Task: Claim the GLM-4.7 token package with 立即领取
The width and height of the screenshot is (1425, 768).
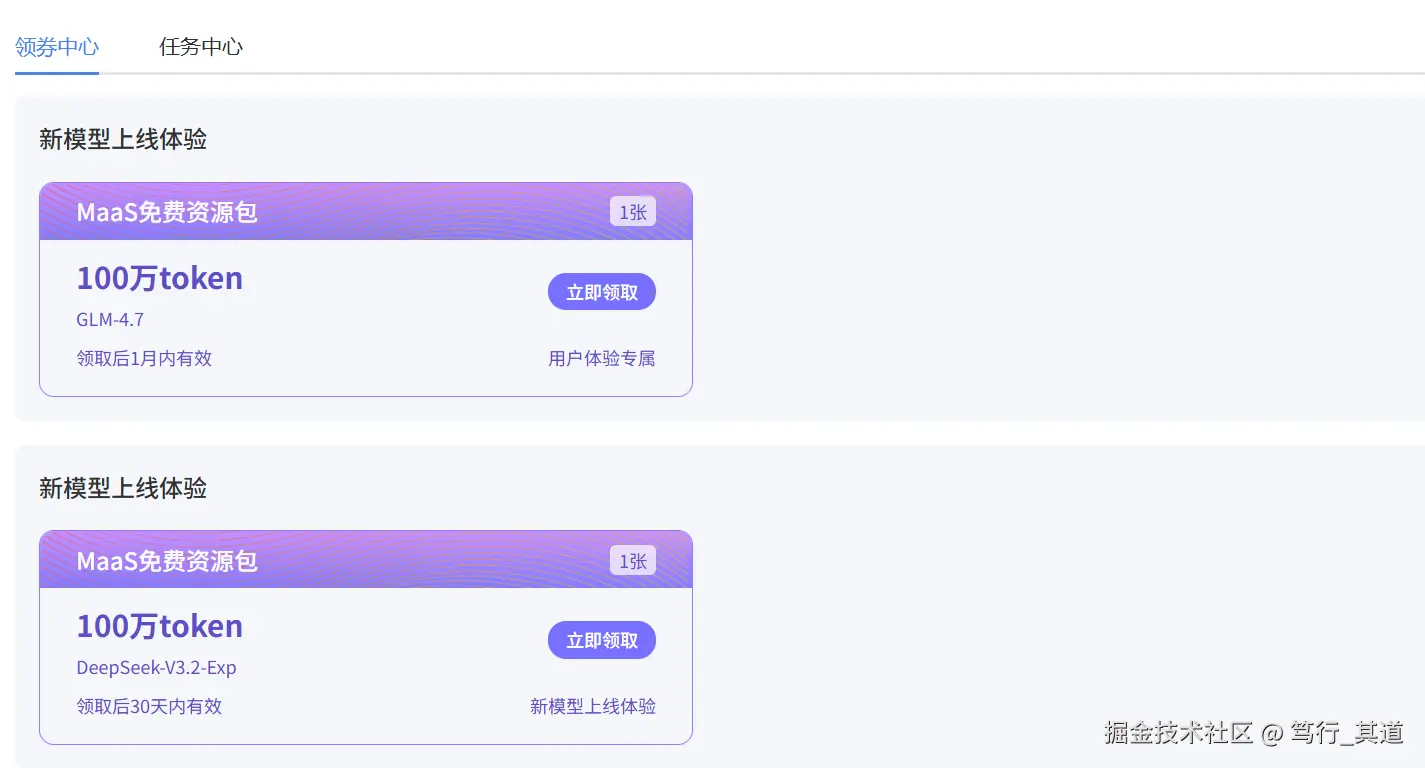Action: 601,292
